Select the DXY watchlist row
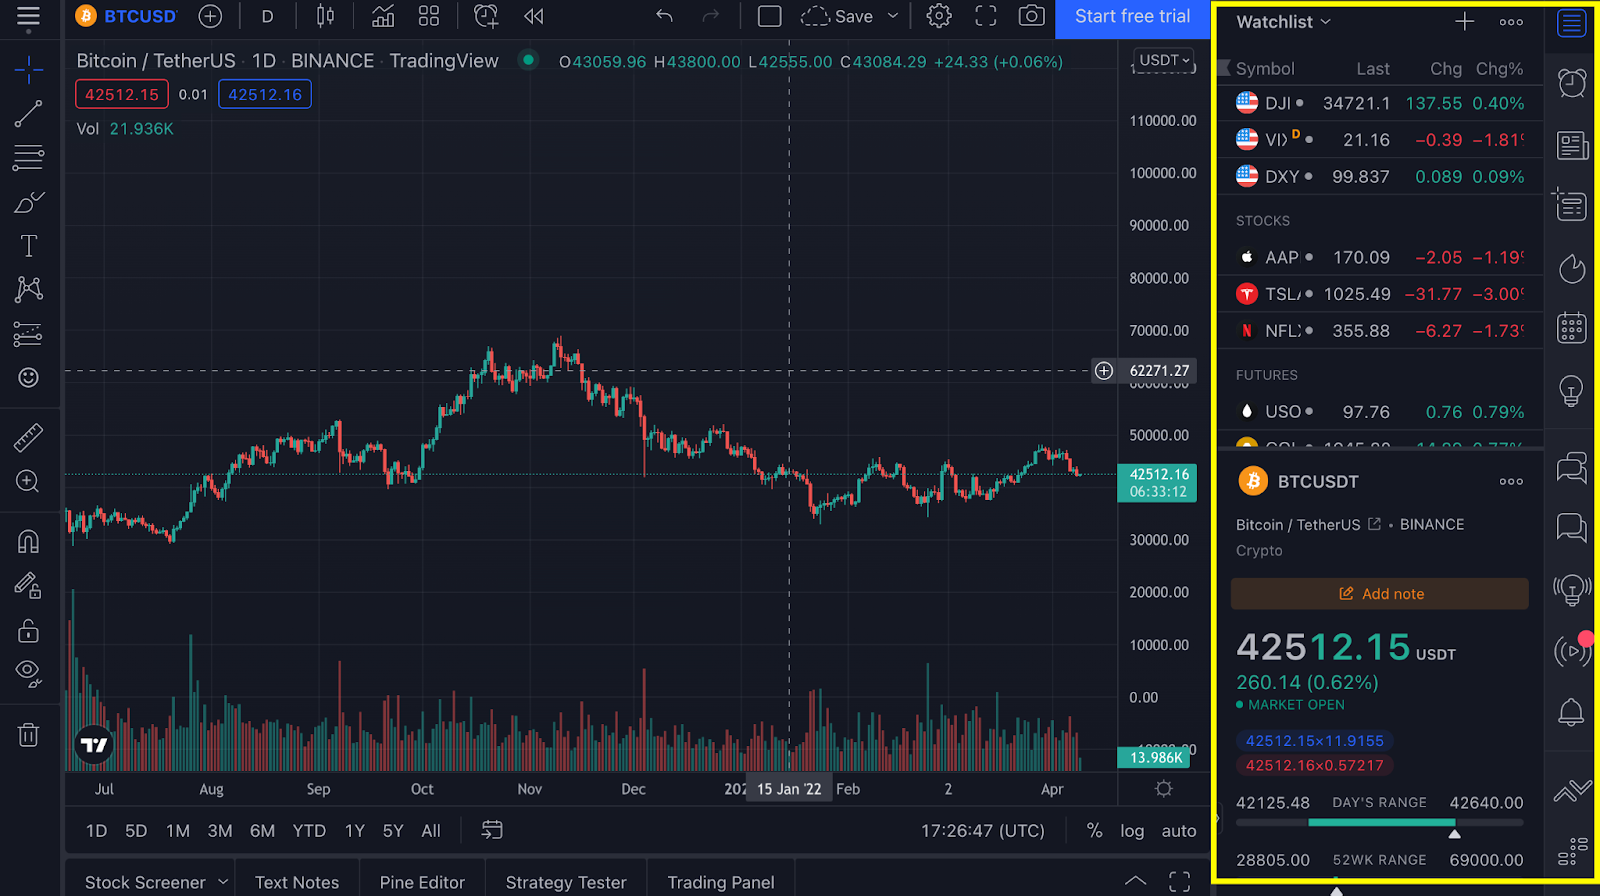This screenshot has height=896, width=1600. (x=1380, y=176)
